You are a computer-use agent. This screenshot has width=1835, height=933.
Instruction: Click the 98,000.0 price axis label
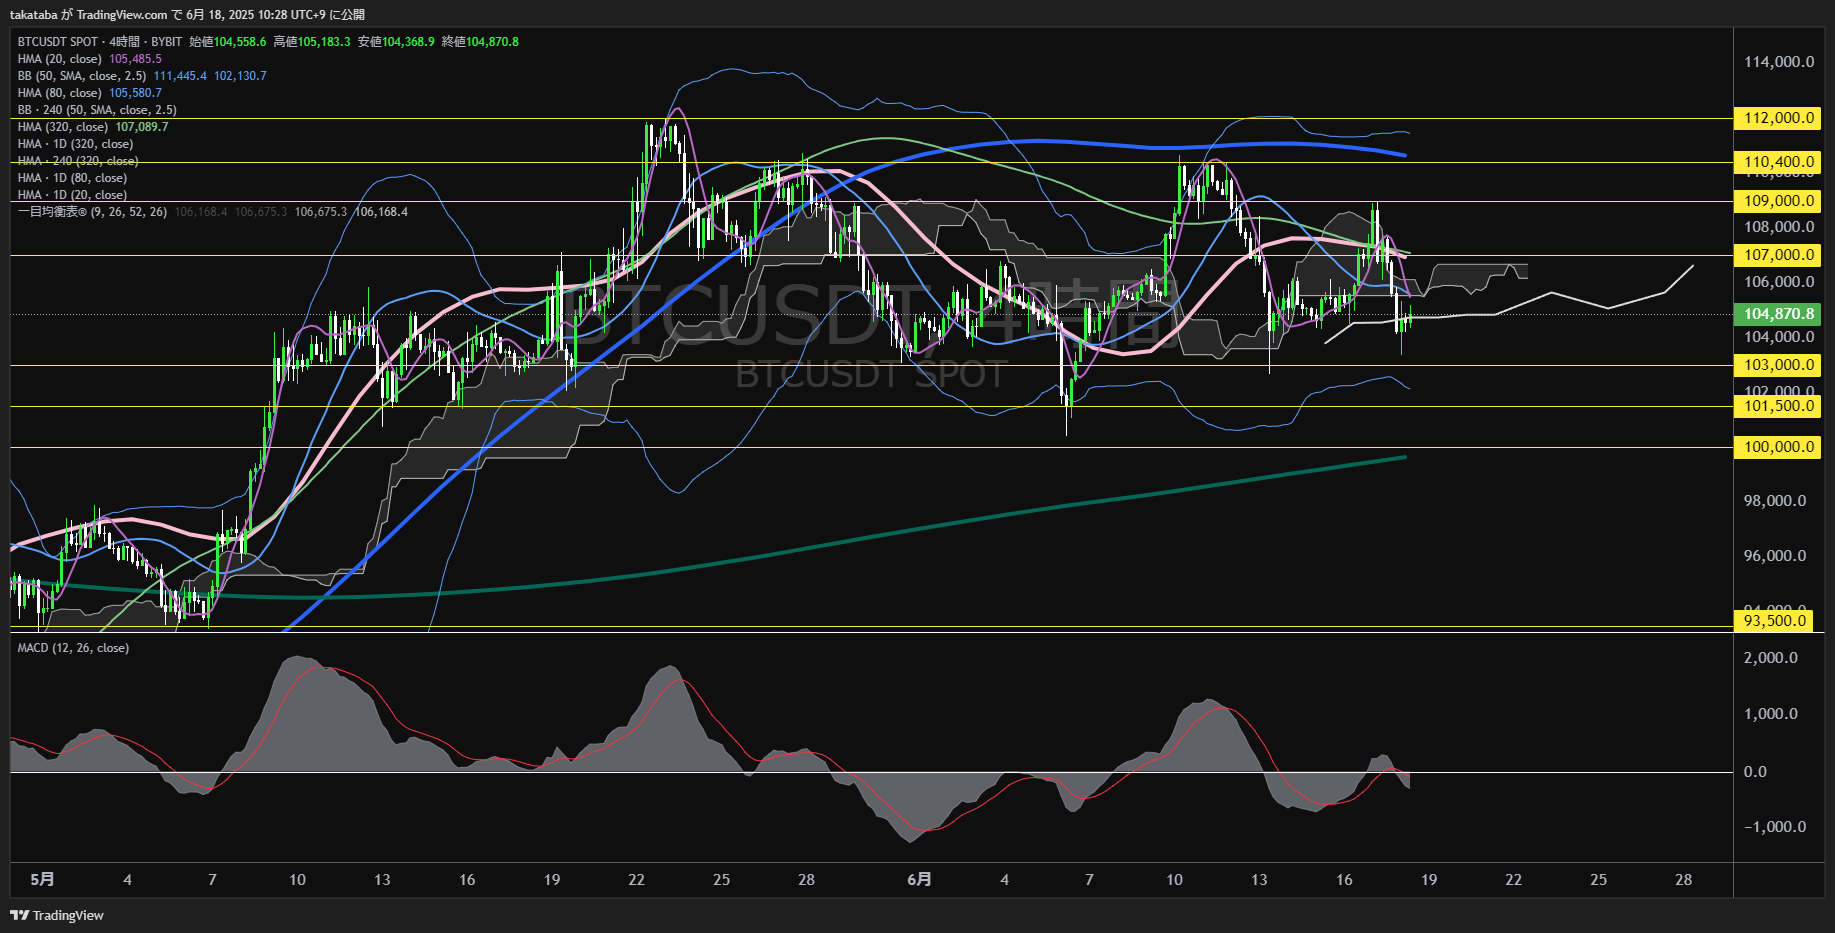[x=1775, y=501]
